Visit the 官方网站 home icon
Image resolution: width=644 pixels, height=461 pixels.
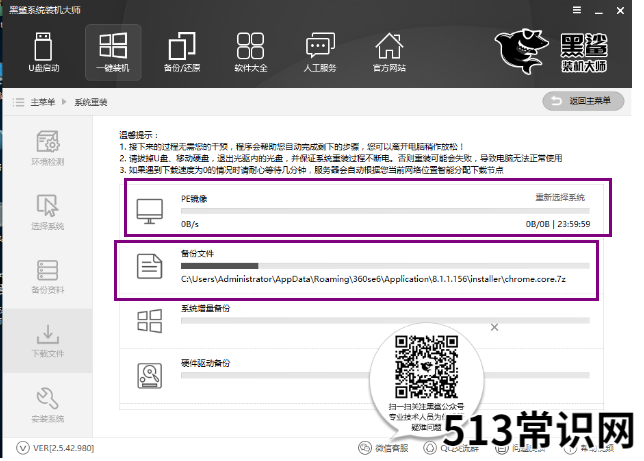(x=389, y=46)
